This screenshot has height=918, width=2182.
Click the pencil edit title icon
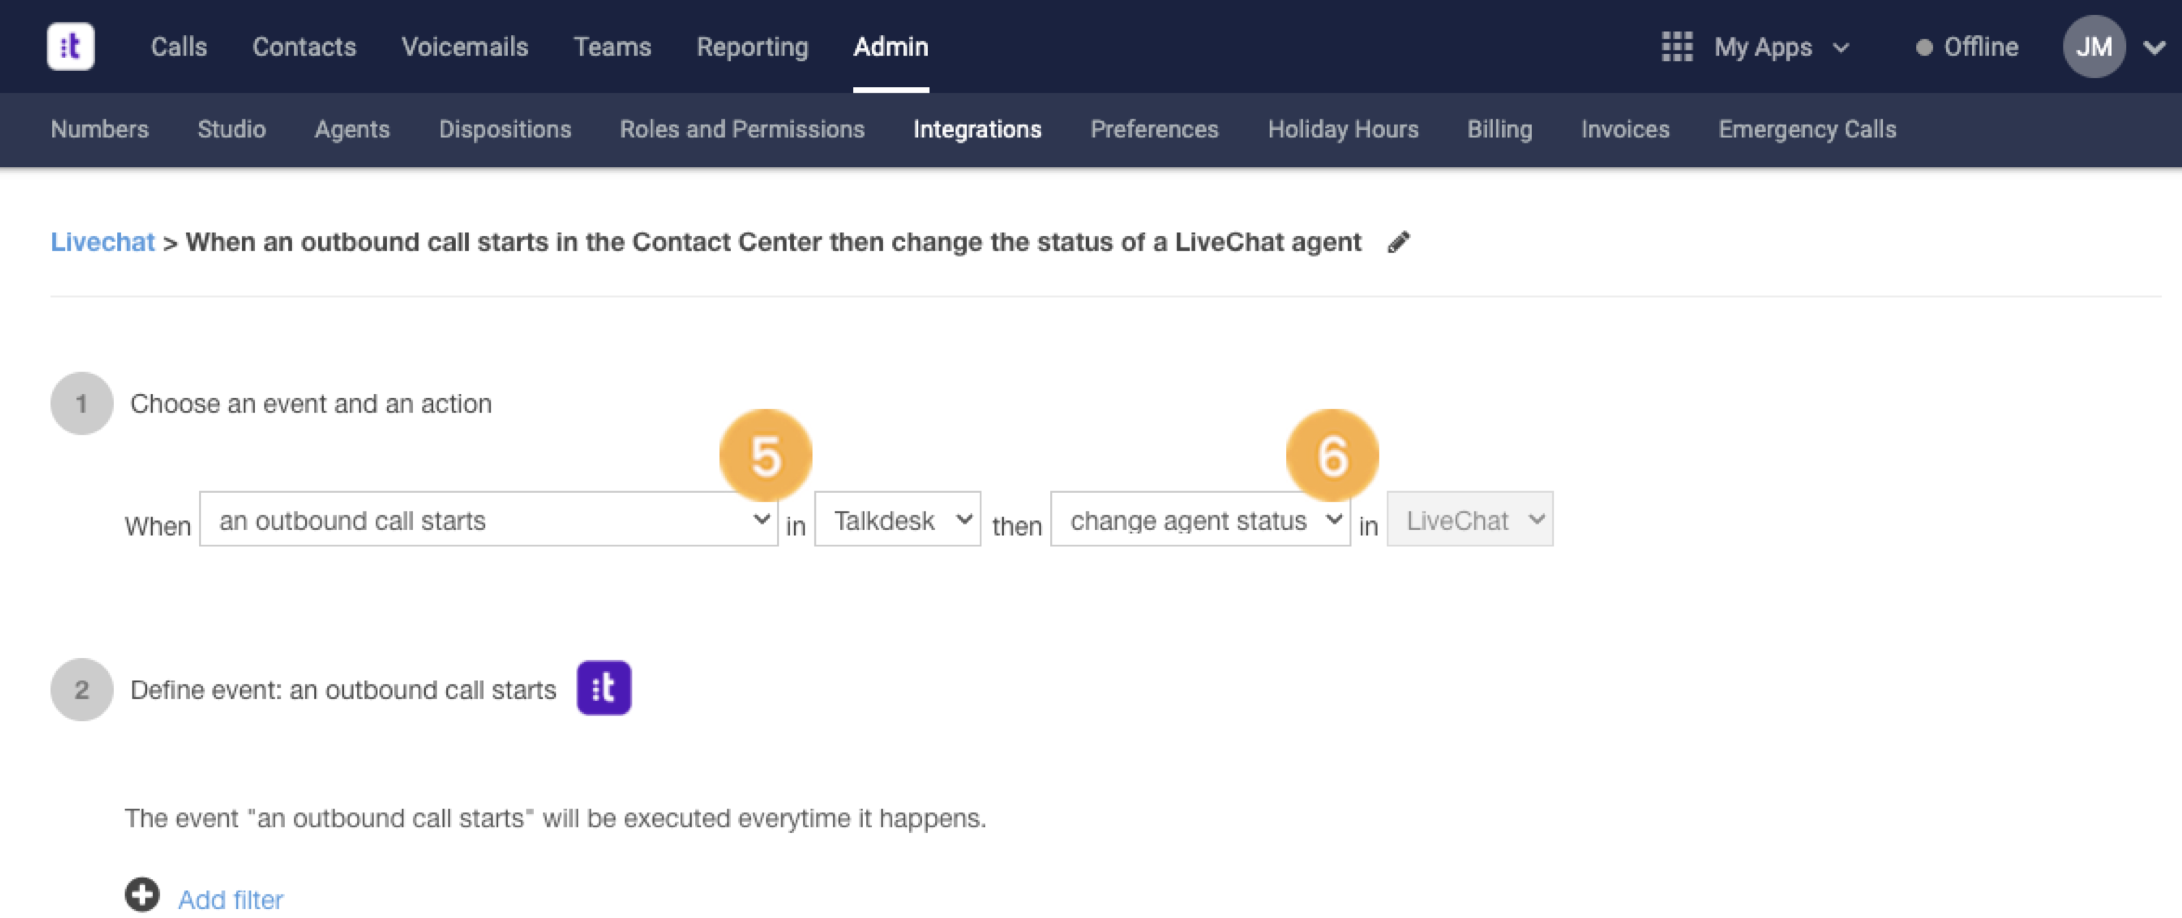[1398, 242]
